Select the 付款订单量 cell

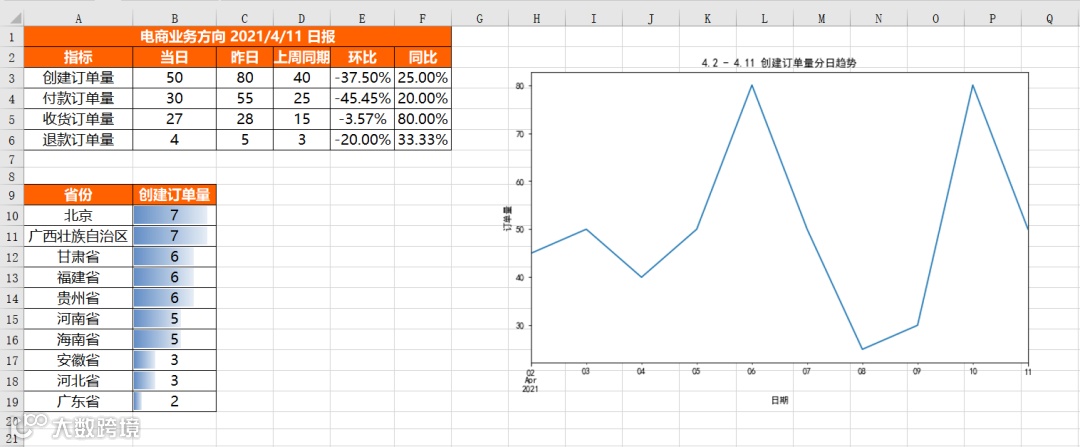tap(79, 98)
